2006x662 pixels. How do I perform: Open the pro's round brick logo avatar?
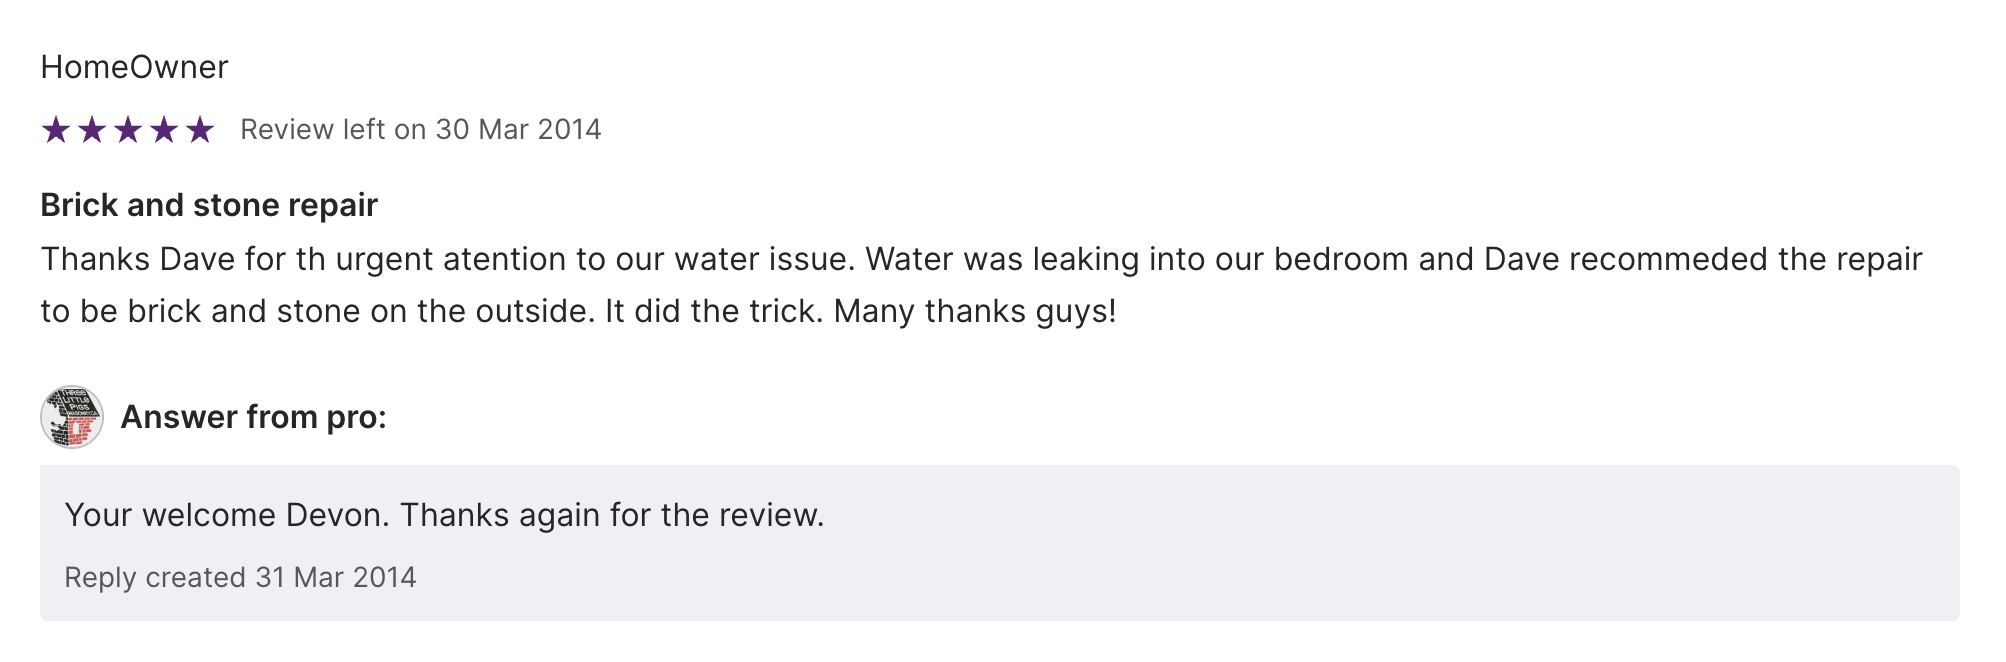(x=72, y=417)
